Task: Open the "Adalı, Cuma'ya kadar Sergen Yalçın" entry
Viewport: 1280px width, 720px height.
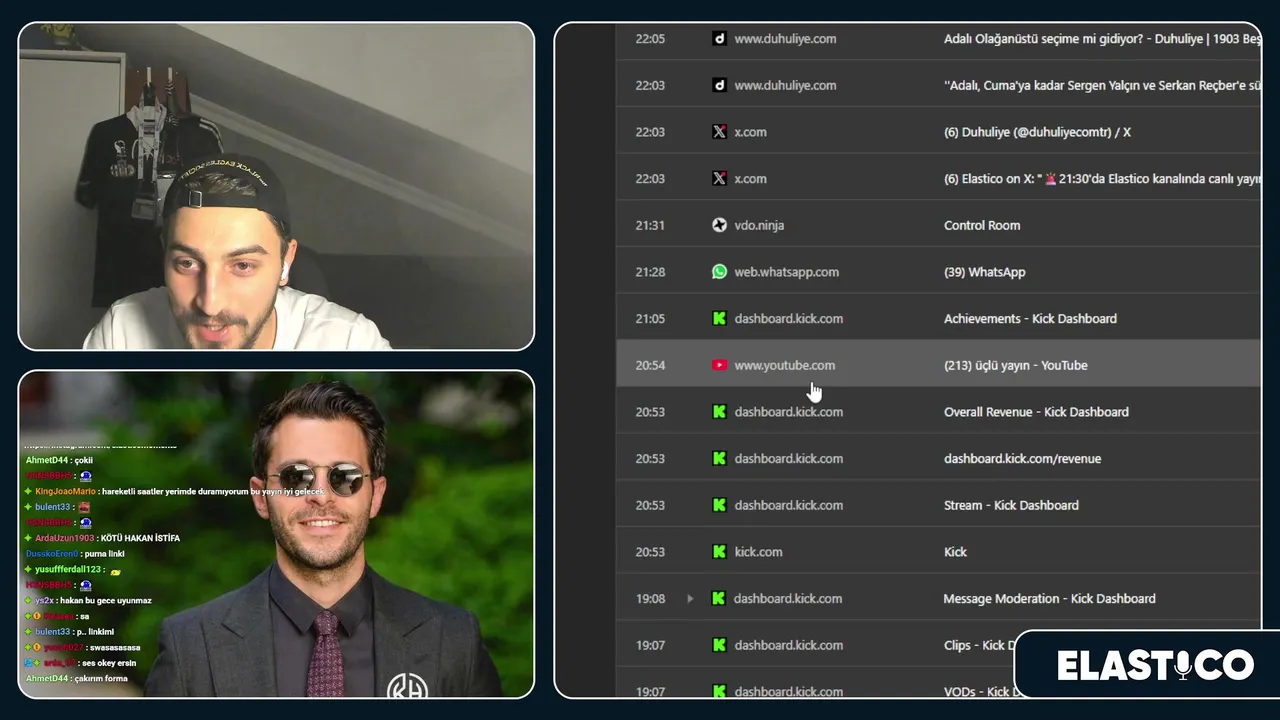Action: (x=1102, y=85)
